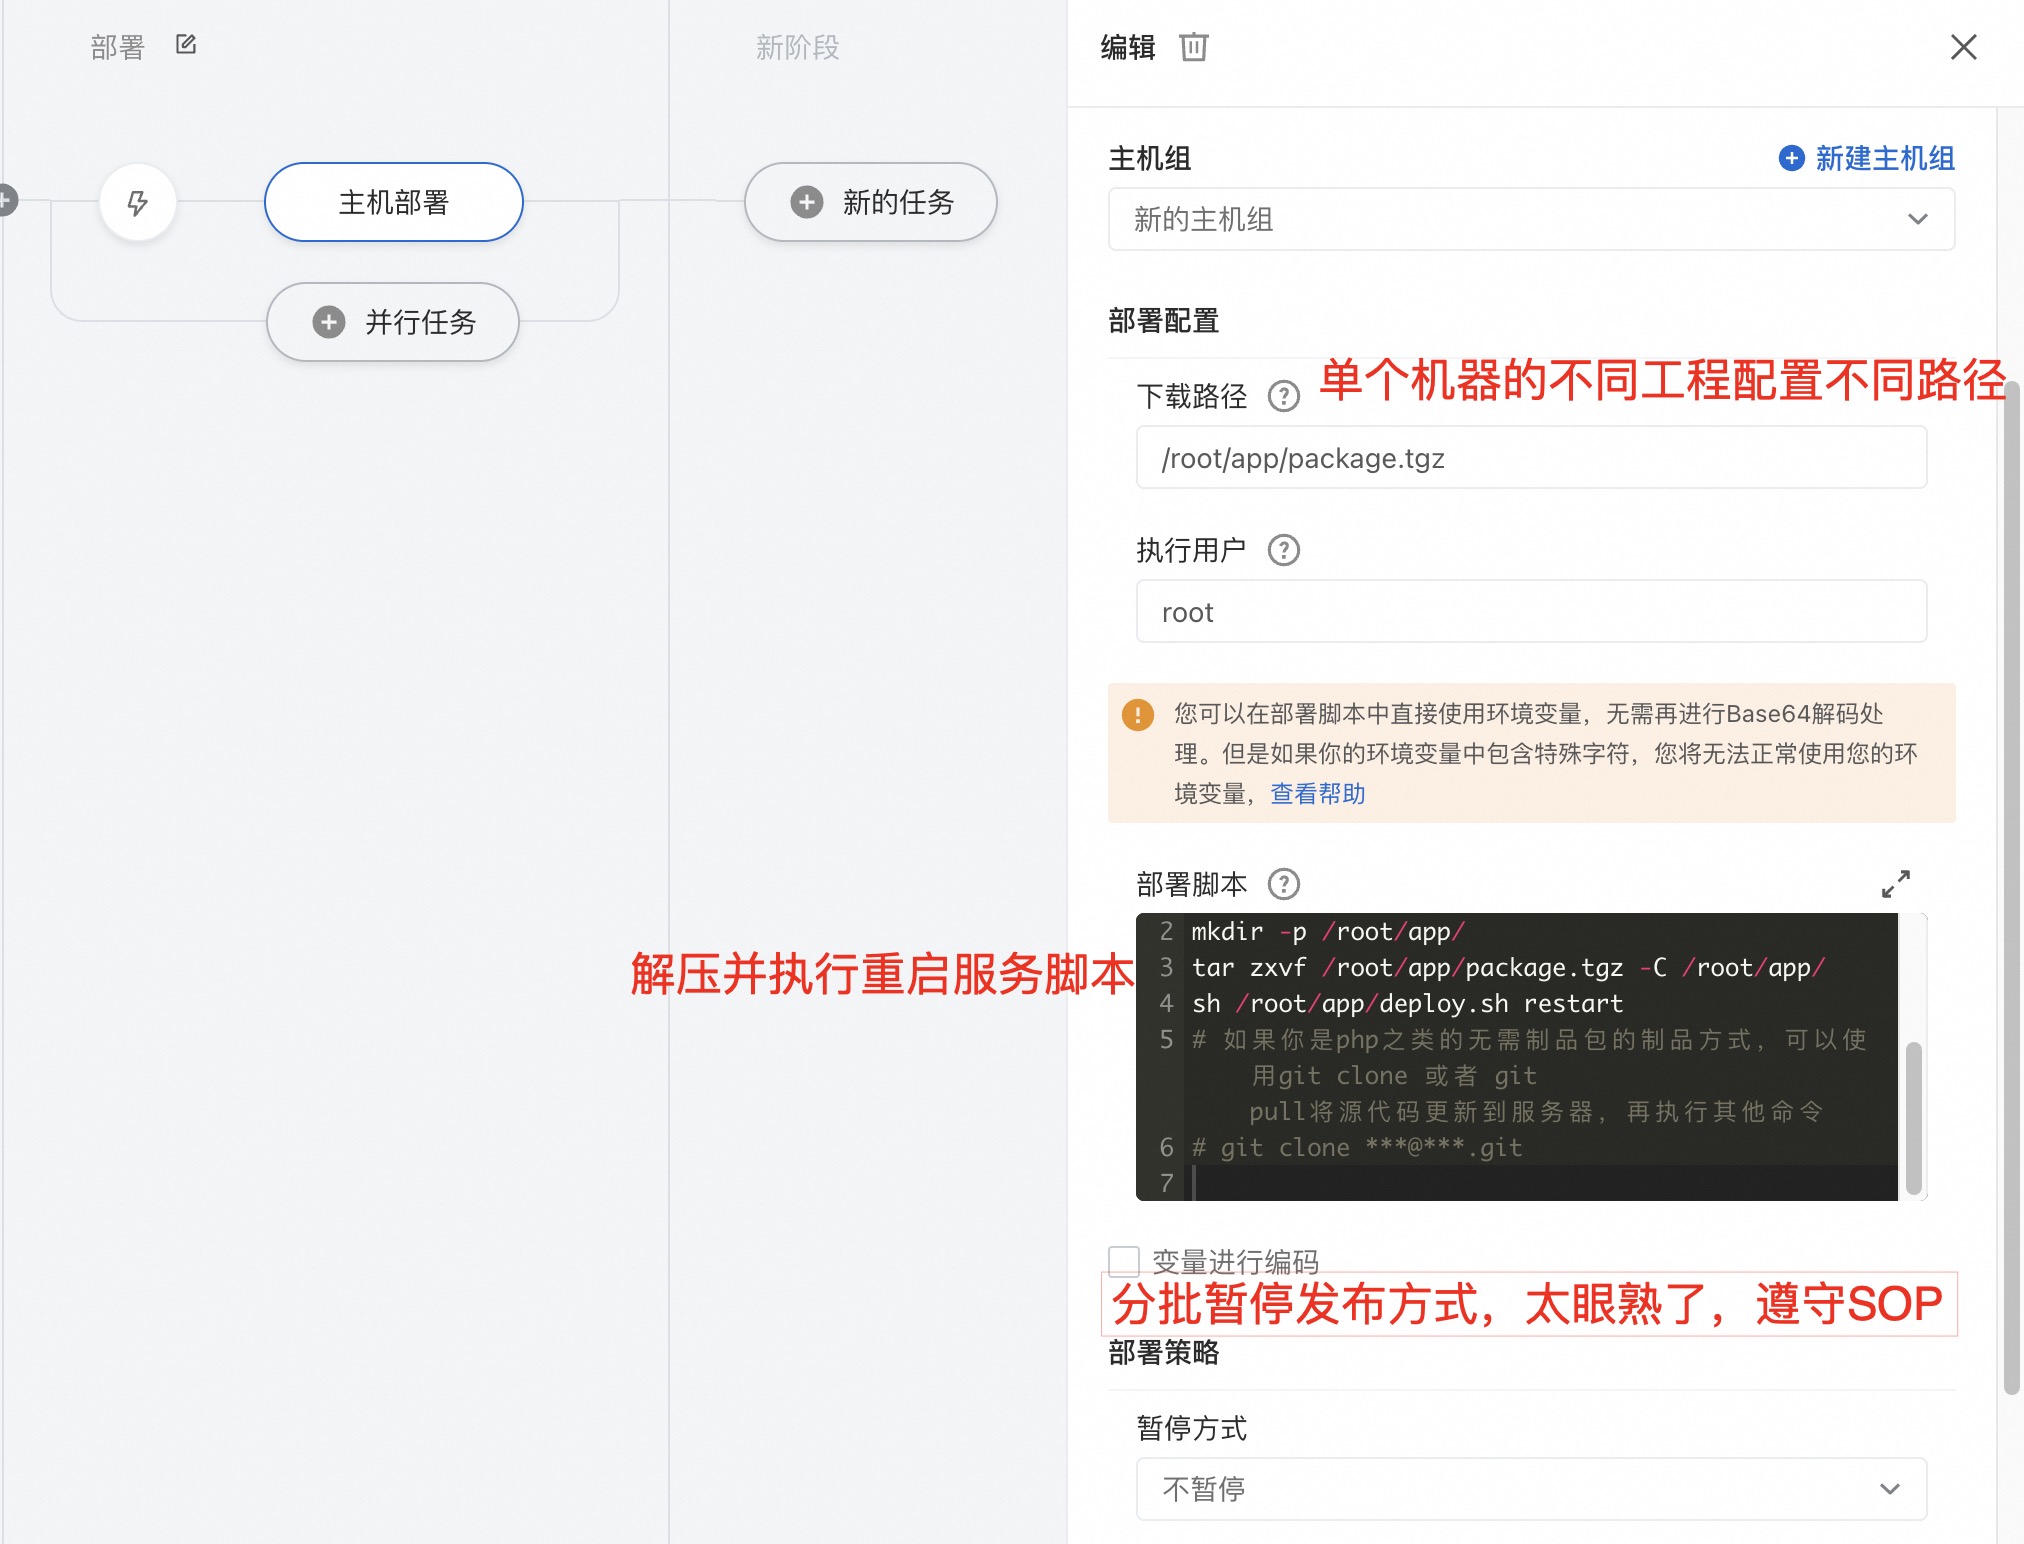
Task: Open 查看帮助 link
Action: point(1317,793)
